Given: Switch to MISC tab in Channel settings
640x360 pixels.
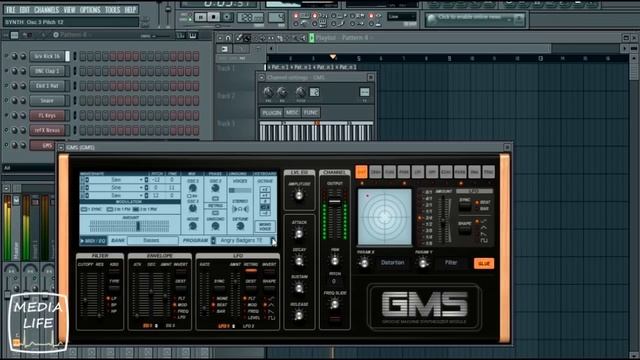Looking at the screenshot, I should [292, 112].
